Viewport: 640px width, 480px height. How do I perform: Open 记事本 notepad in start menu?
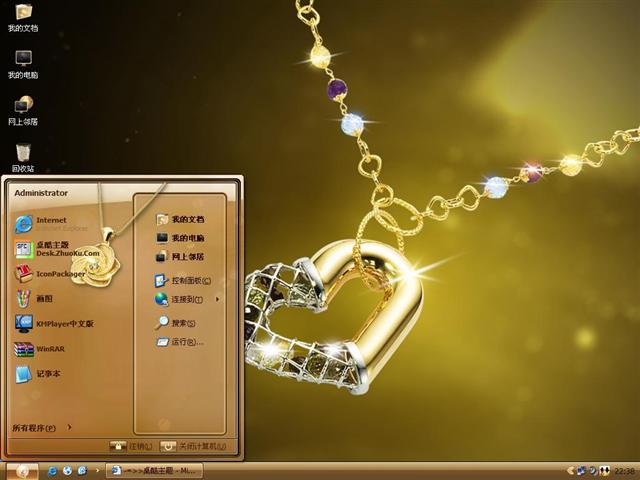38,374
